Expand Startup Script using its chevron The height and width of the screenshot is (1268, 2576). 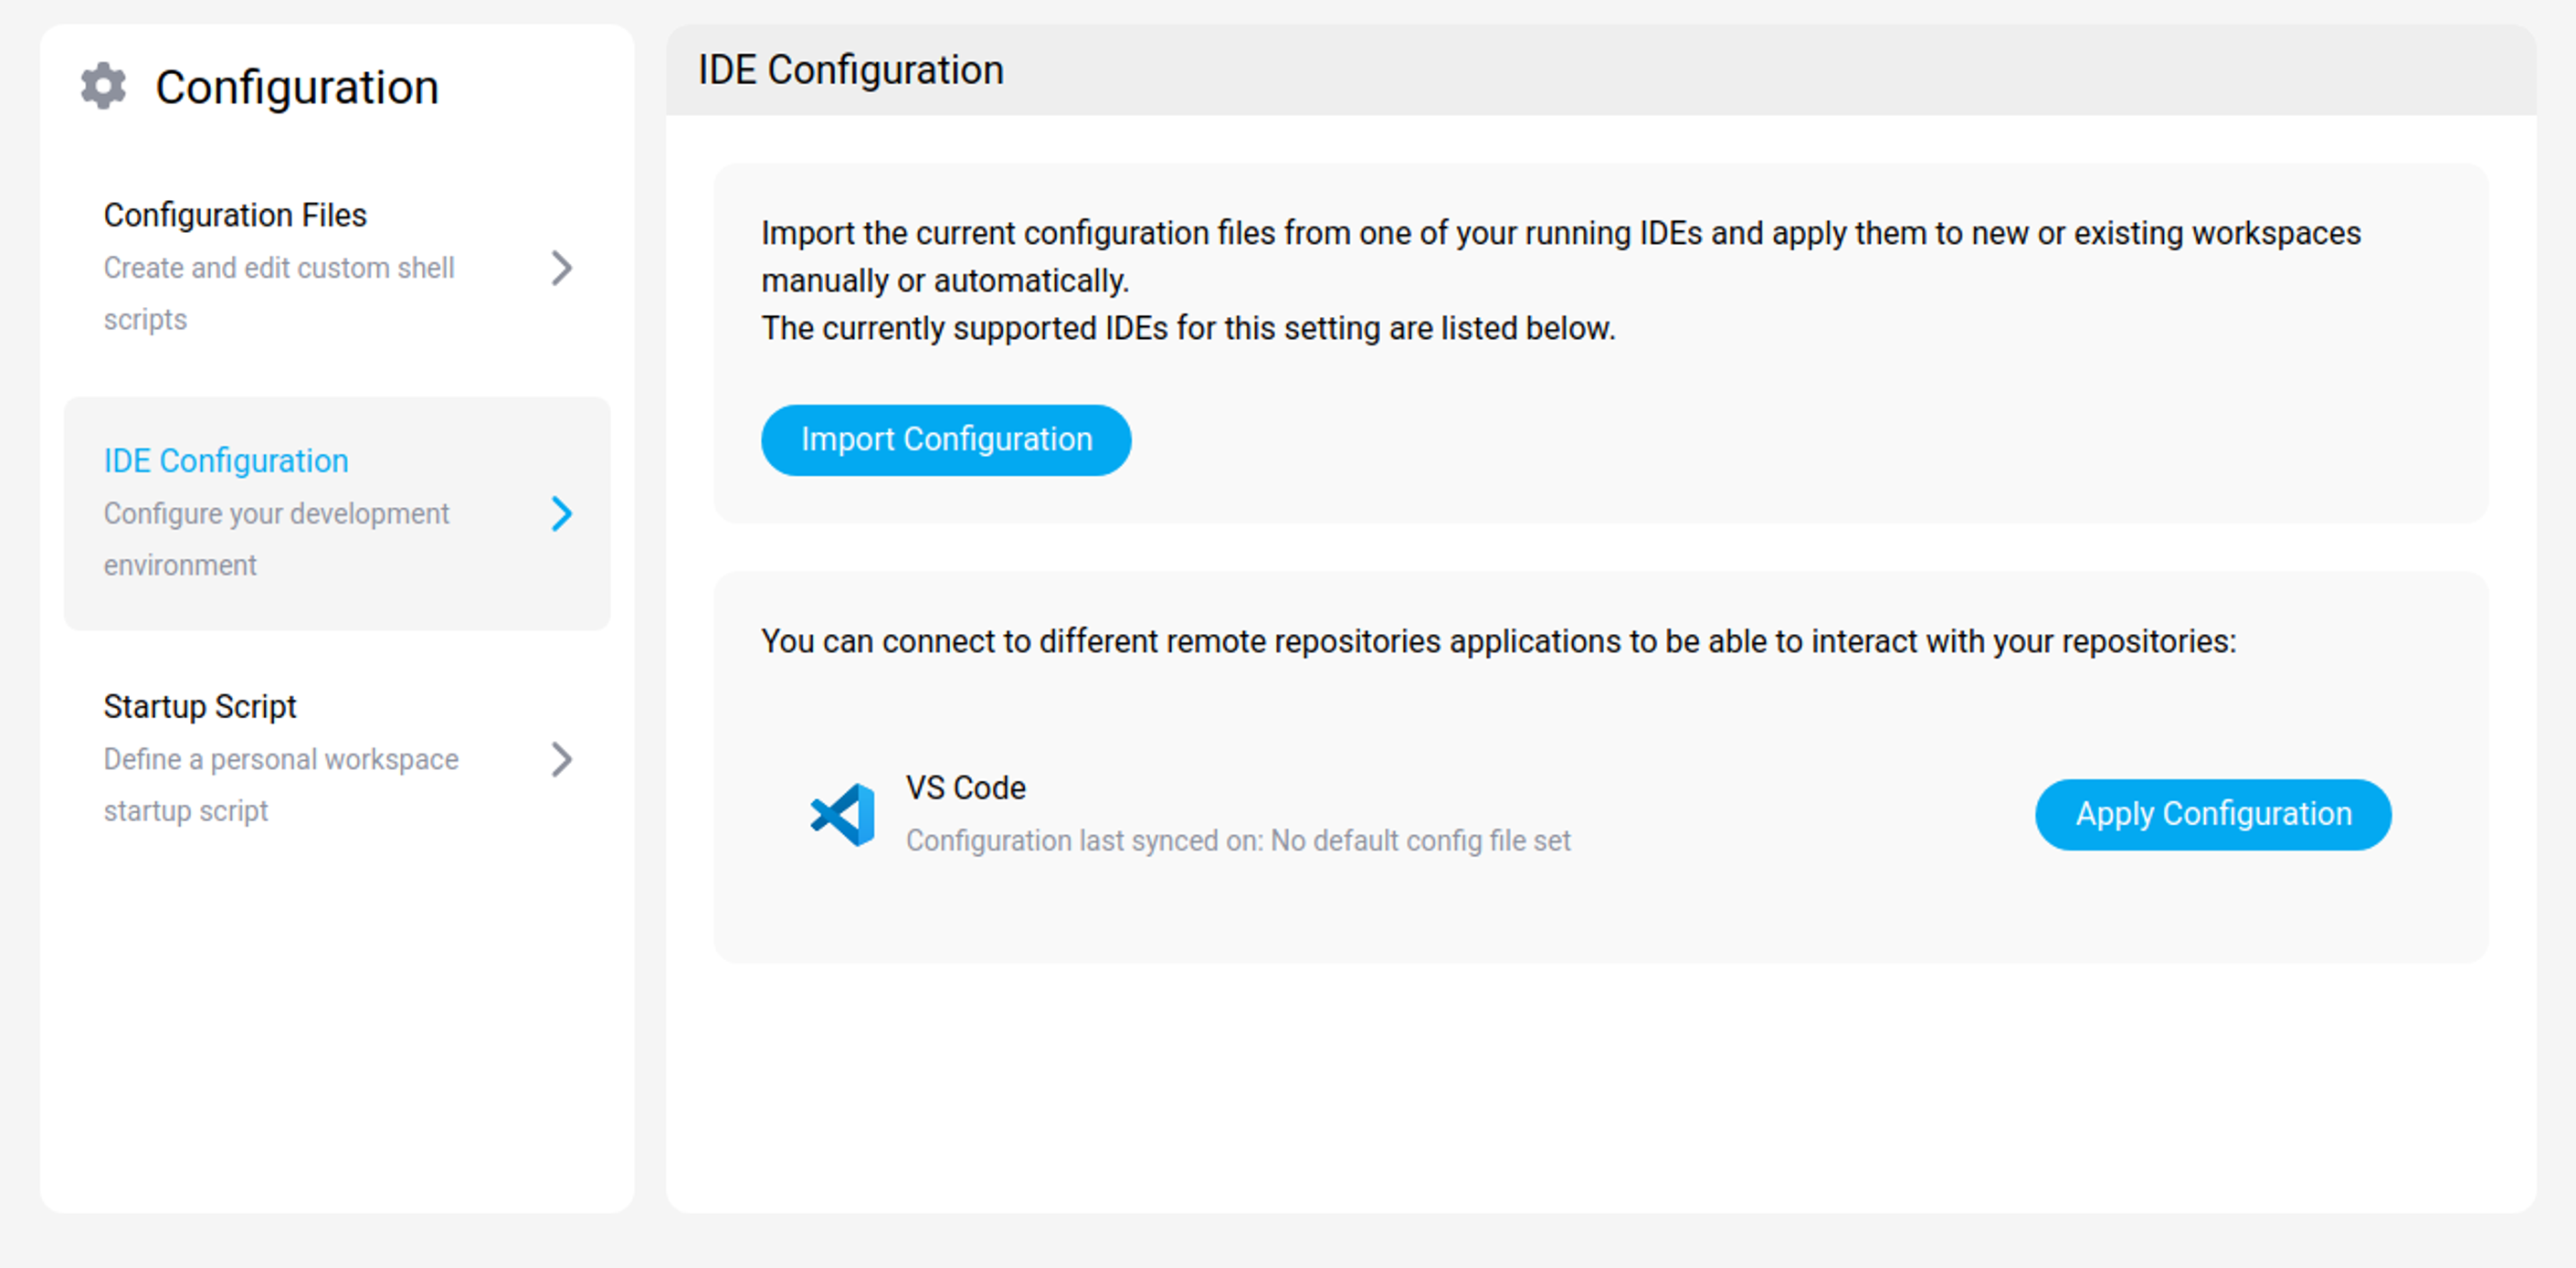point(563,760)
